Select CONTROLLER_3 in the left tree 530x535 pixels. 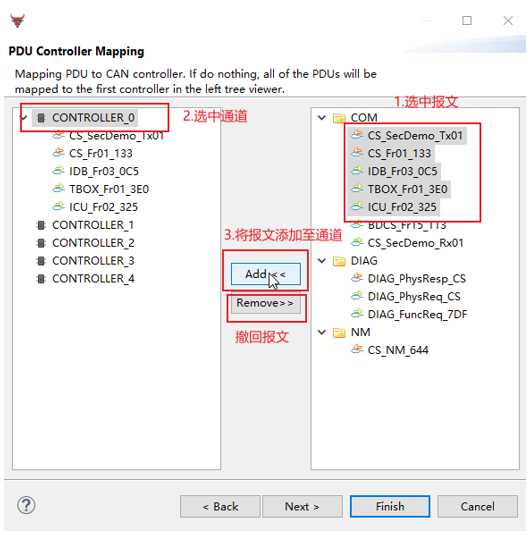click(x=93, y=261)
